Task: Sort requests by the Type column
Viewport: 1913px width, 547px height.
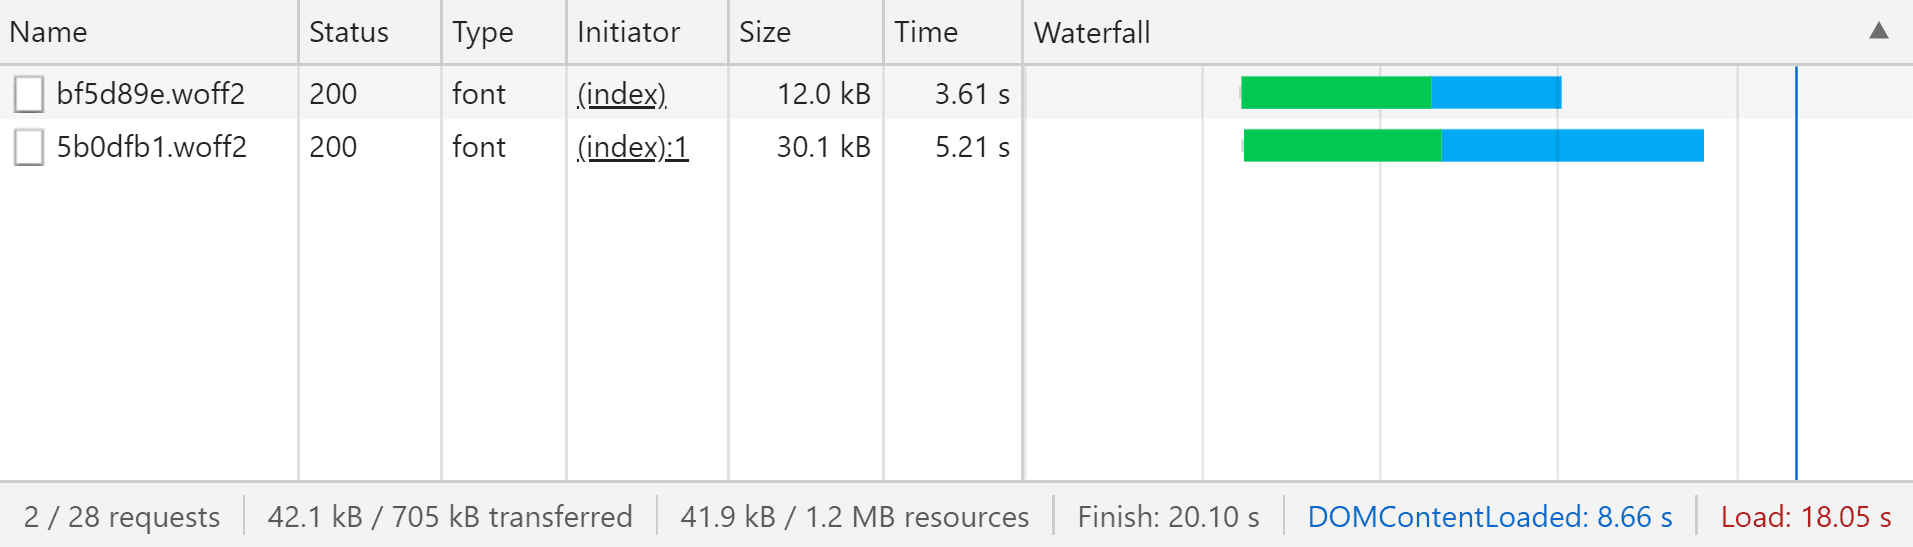Action: click(482, 32)
